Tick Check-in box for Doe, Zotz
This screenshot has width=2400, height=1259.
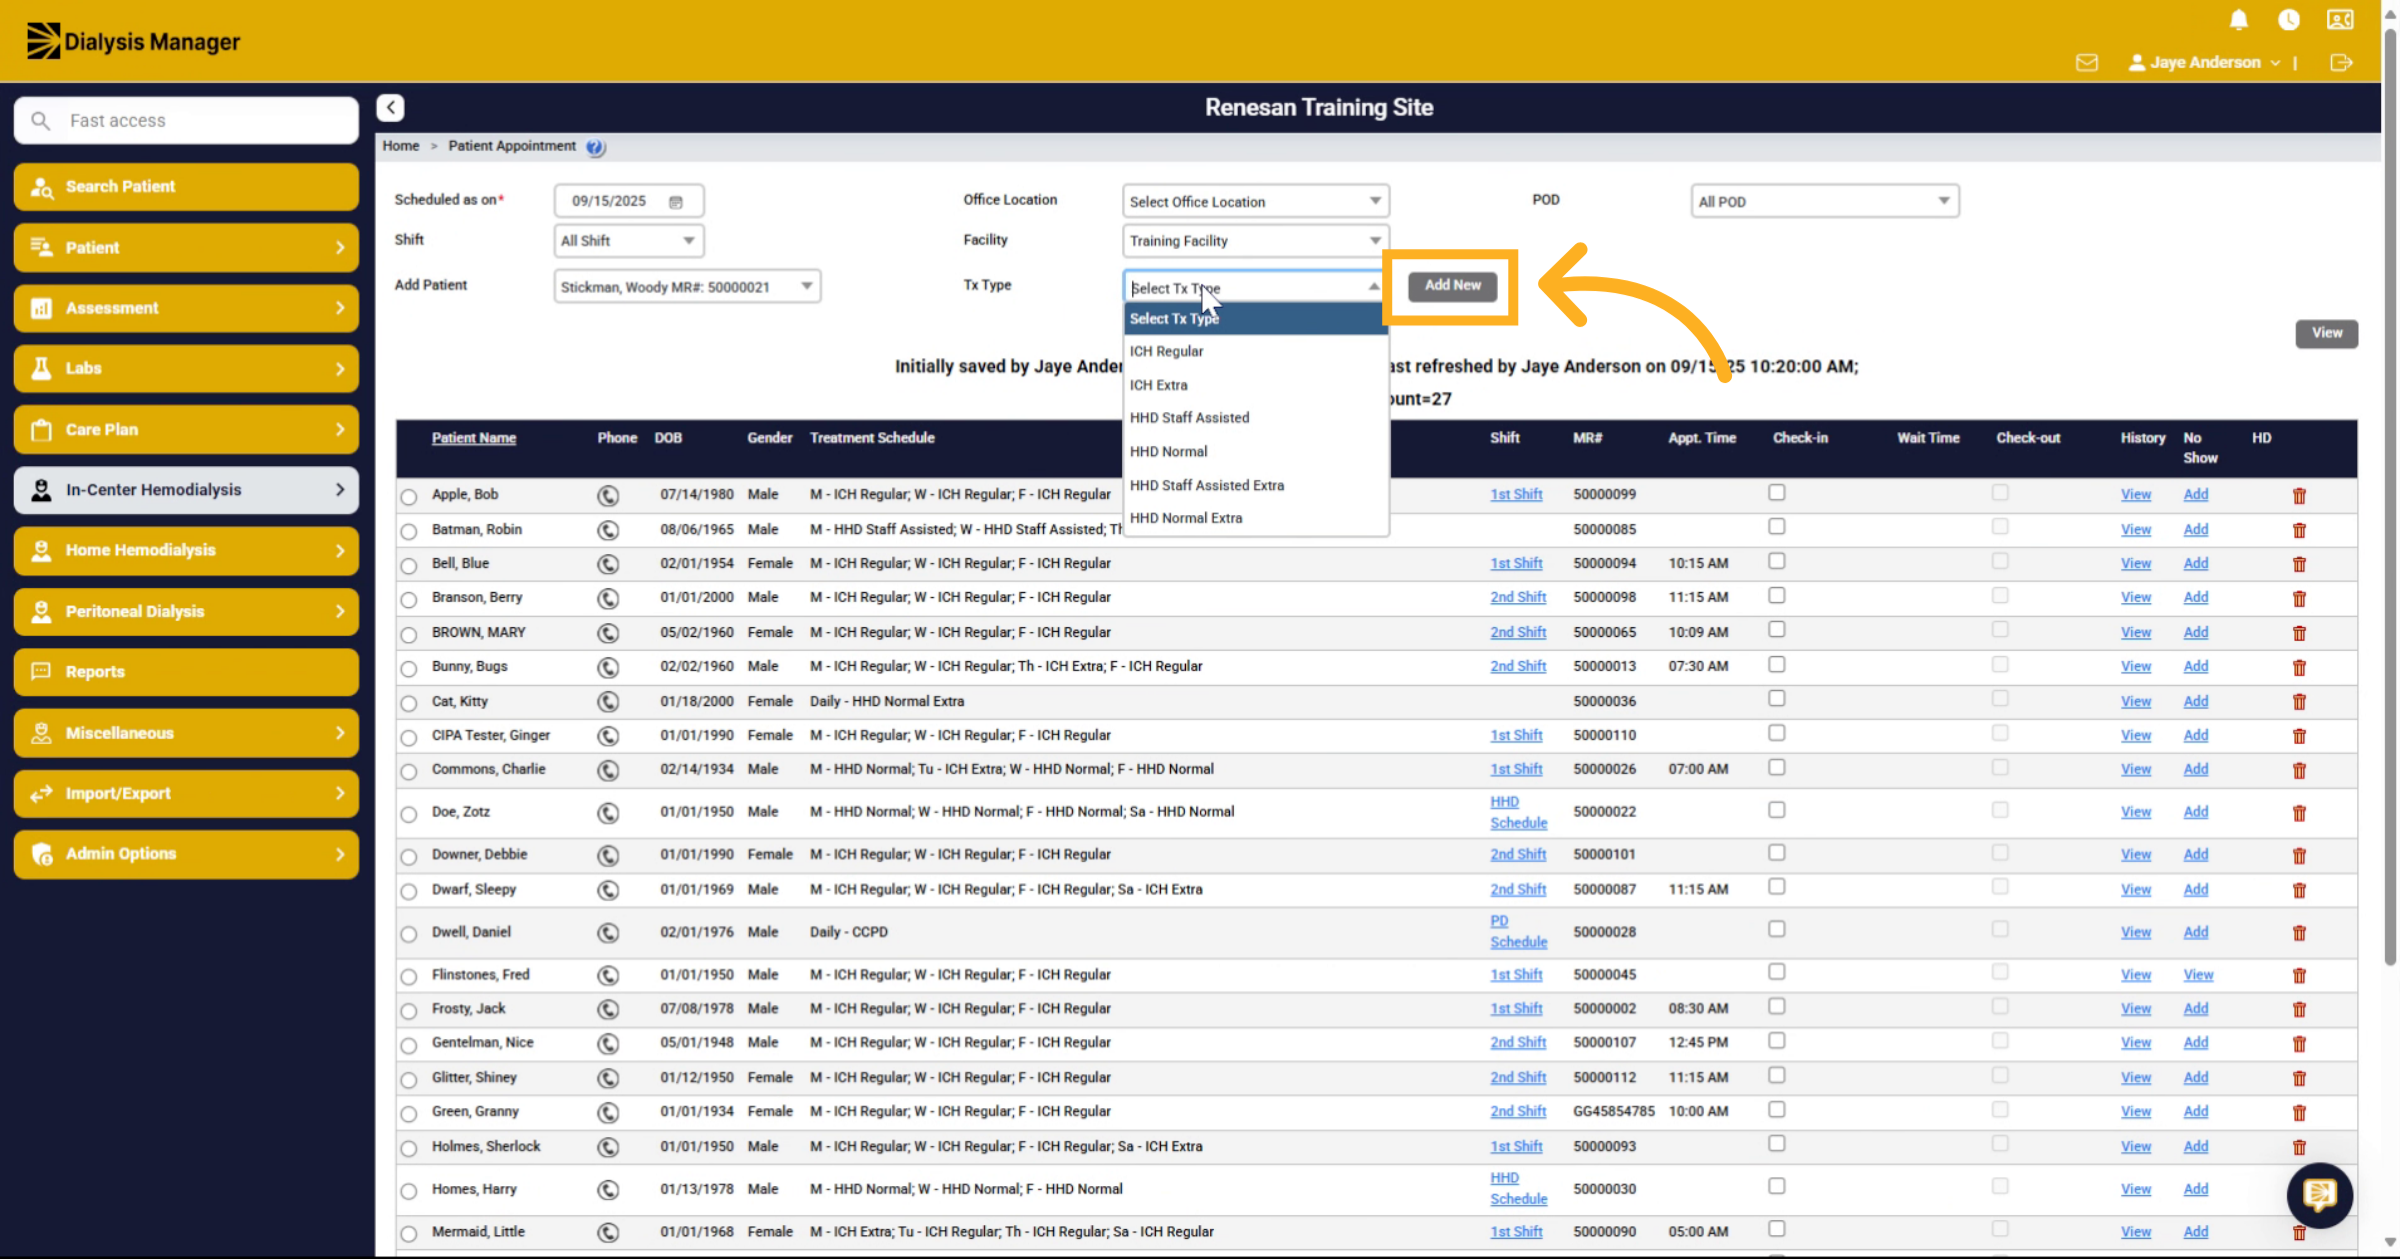coord(1776,810)
